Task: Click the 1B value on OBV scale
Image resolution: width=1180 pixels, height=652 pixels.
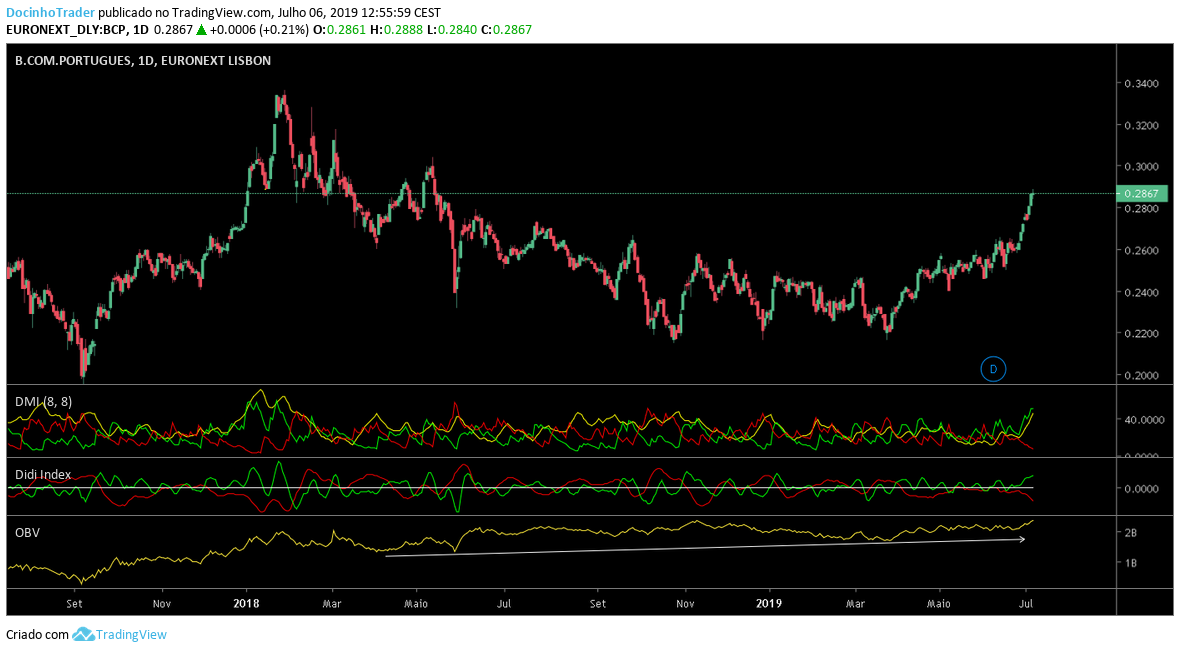Action: click(1130, 562)
